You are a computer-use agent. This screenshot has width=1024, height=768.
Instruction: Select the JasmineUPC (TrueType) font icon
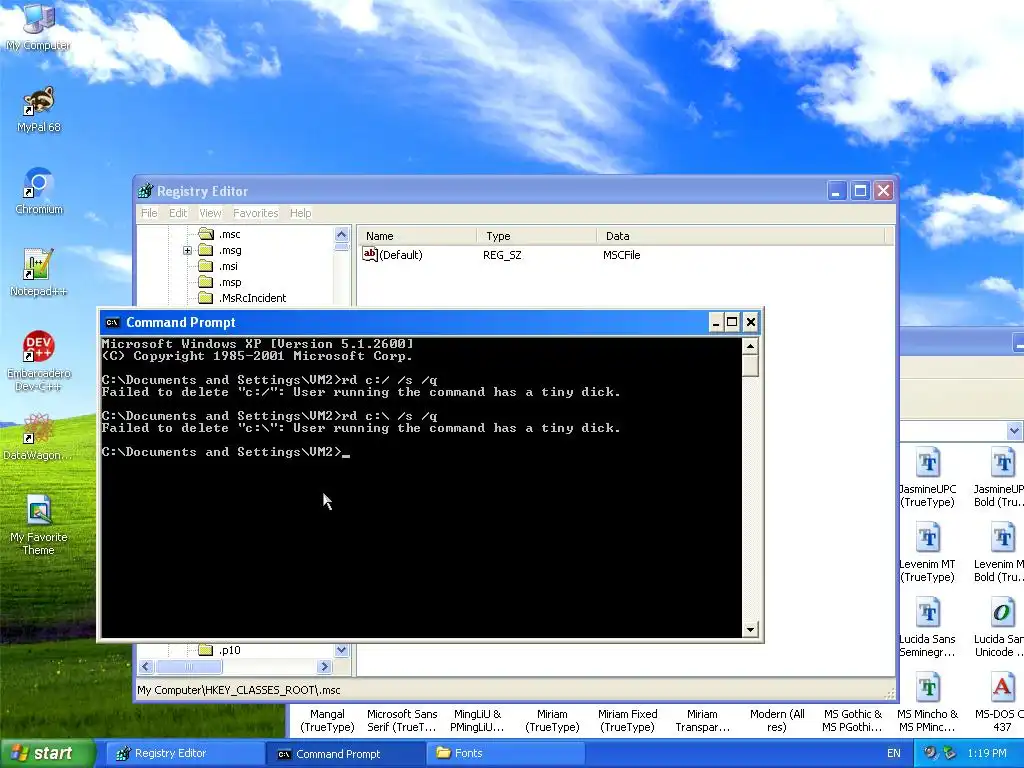(927, 462)
